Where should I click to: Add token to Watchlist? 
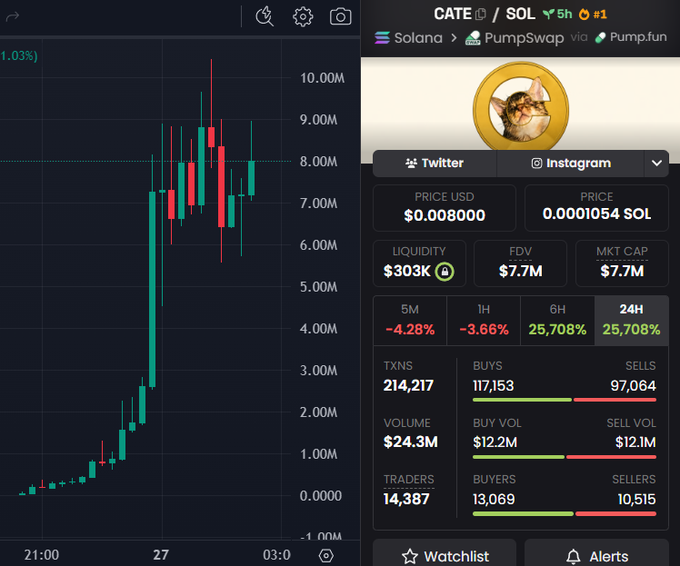(445, 553)
